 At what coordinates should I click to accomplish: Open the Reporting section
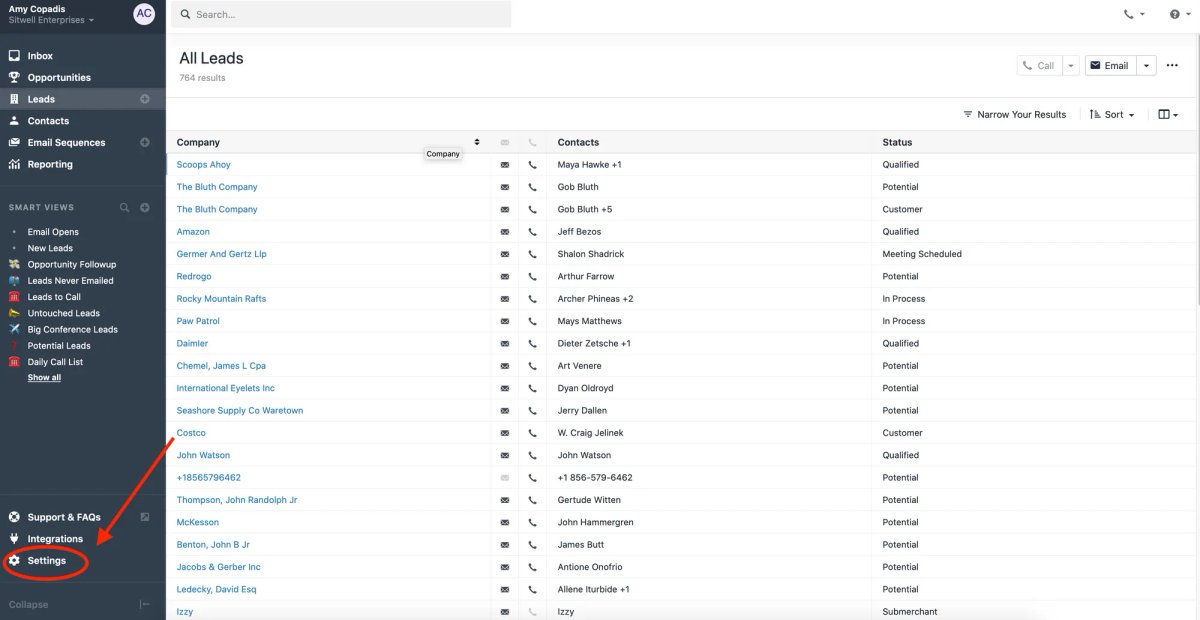[x=50, y=164]
